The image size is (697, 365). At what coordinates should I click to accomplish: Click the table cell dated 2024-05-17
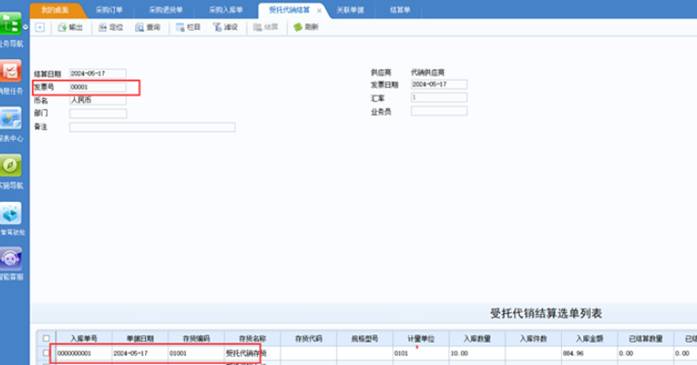coord(140,353)
